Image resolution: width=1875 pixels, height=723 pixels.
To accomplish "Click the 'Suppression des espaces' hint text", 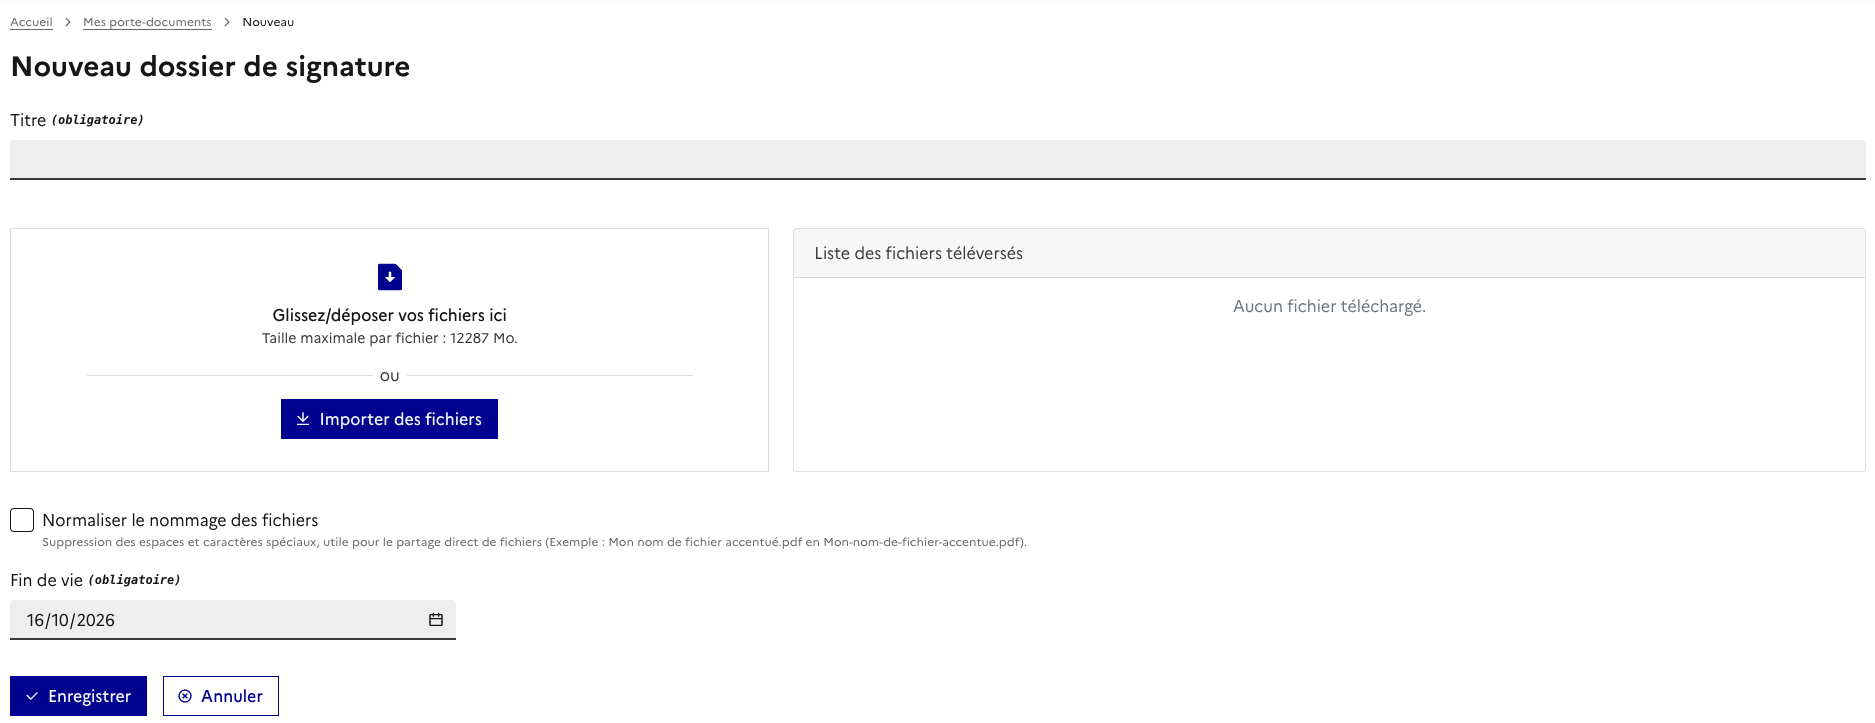I will coord(534,542).
